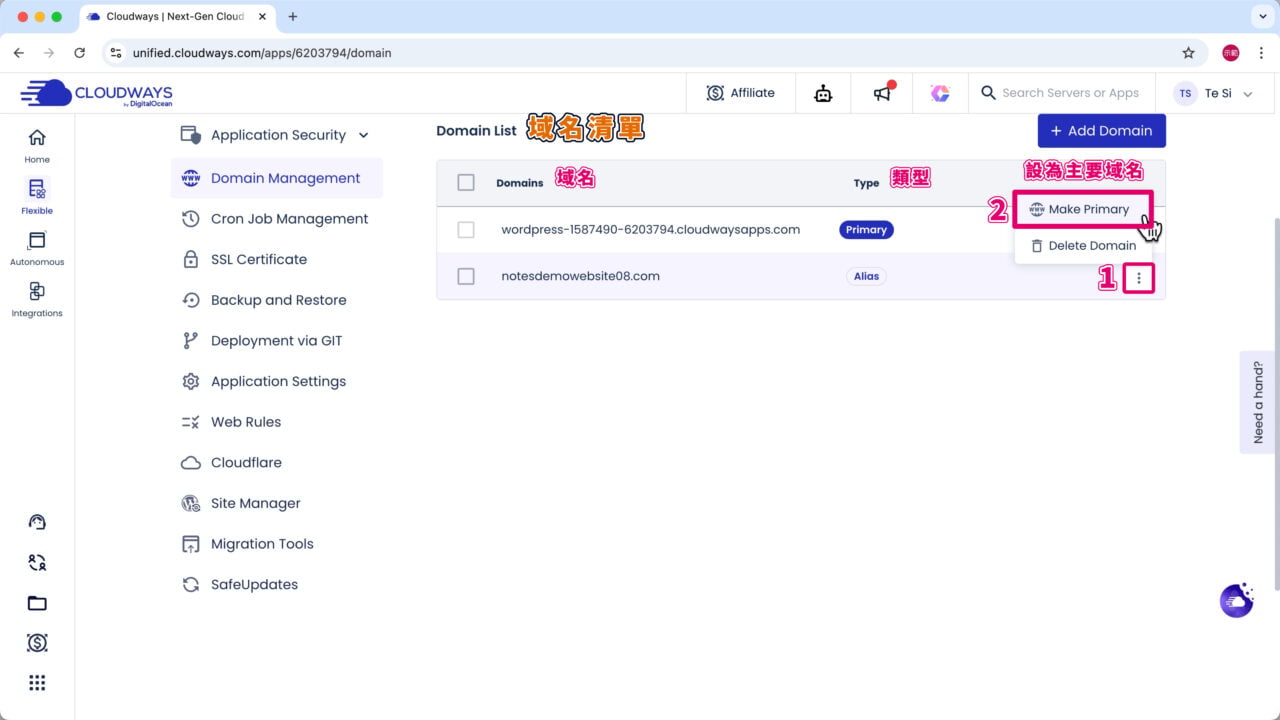
Task: Click the robot assistant icon
Action: tap(823, 93)
